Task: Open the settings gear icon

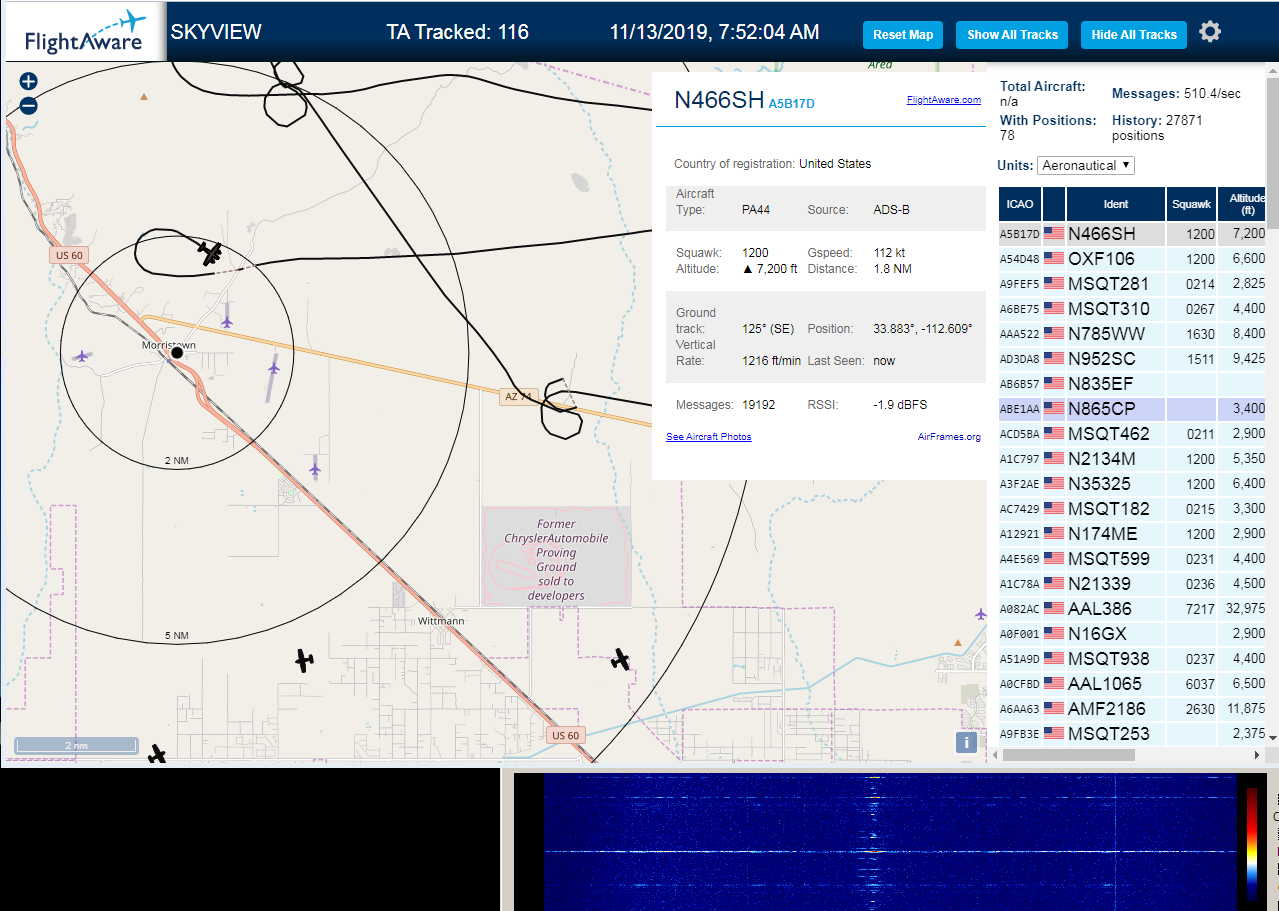Action: tap(1210, 32)
